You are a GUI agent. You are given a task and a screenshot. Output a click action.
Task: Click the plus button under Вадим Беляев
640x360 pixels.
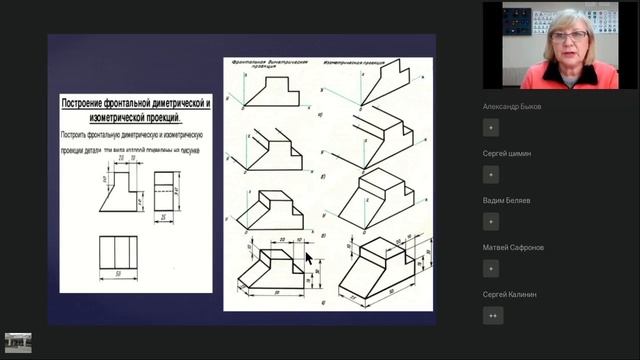[491, 222]
